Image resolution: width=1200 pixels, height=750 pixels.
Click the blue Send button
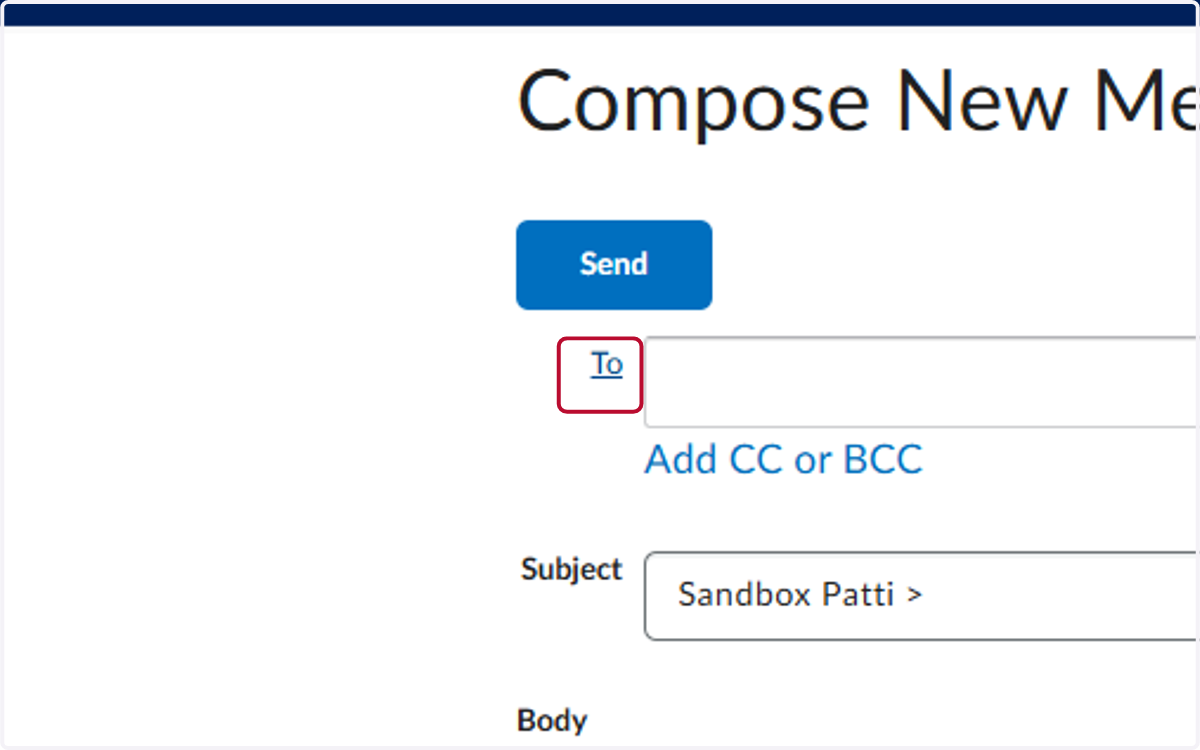(614, 265)
